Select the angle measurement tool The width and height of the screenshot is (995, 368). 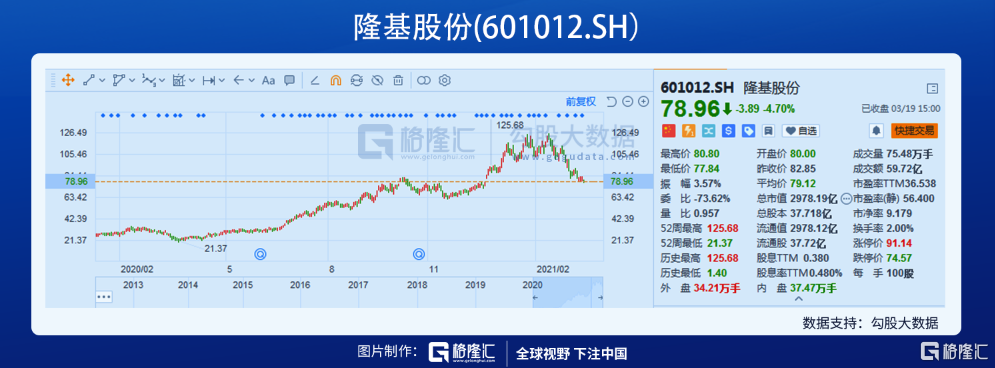(315, 81)
